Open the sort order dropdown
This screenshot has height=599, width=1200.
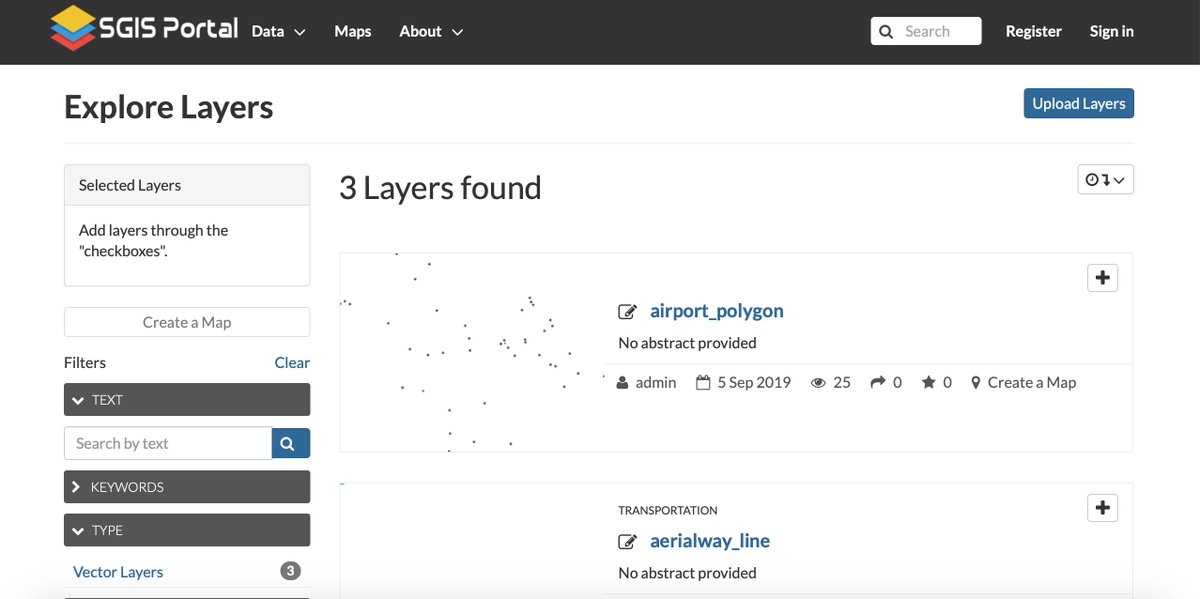1105,179
